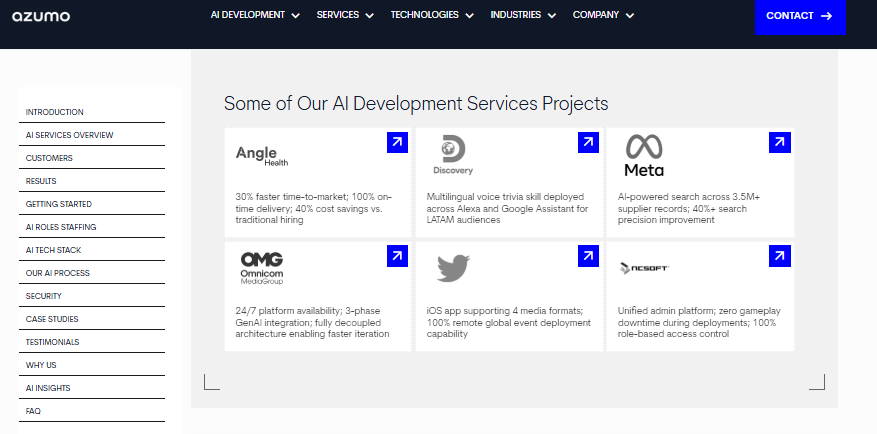Click the NCSOFT logo
877x434 pixels.
pos(644,268)
